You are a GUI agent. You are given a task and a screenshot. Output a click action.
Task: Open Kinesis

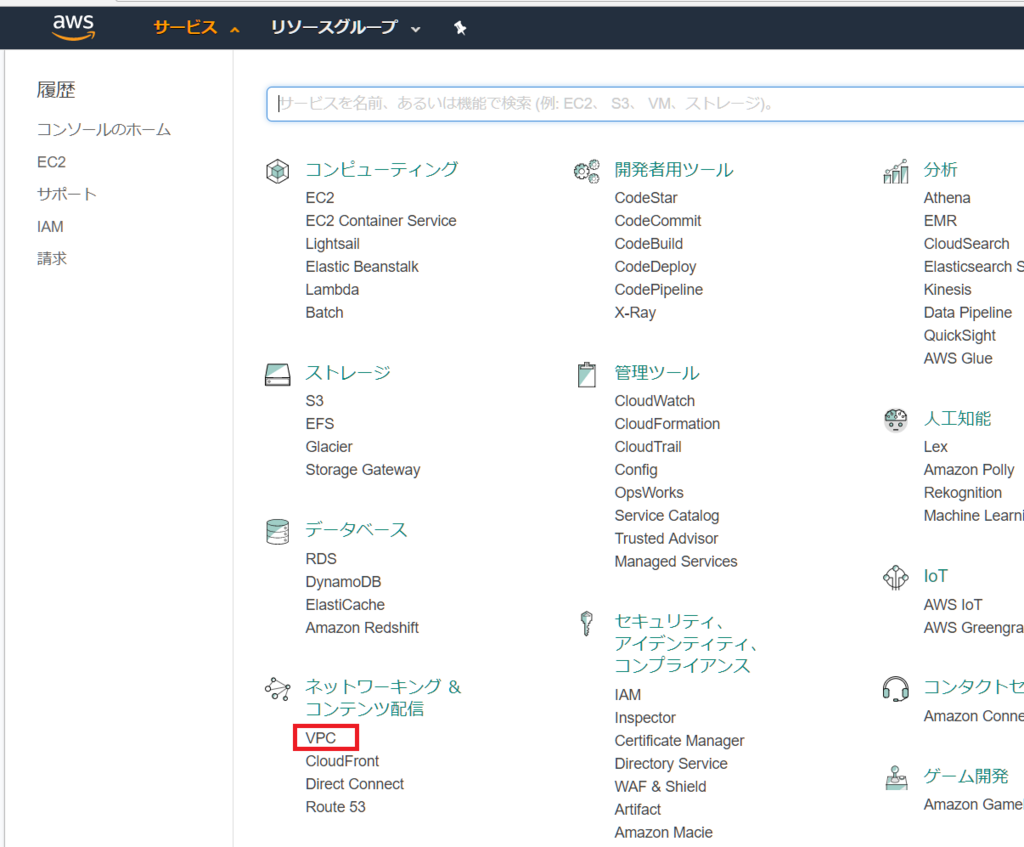pyautogui.click(x=948, y=289)
